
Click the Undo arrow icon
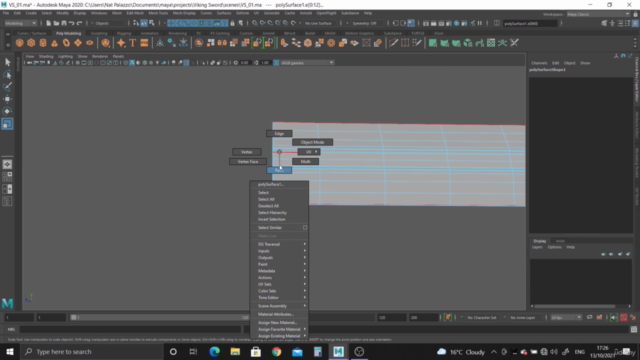click(71, 23)
